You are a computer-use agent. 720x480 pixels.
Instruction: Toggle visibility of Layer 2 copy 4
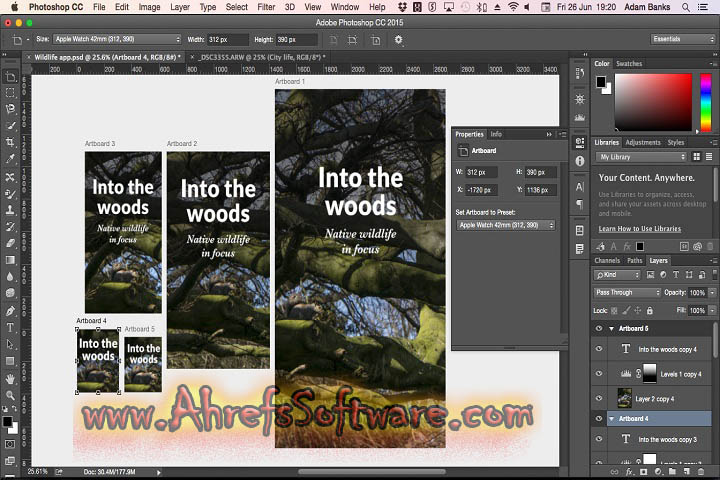[599, 396]
